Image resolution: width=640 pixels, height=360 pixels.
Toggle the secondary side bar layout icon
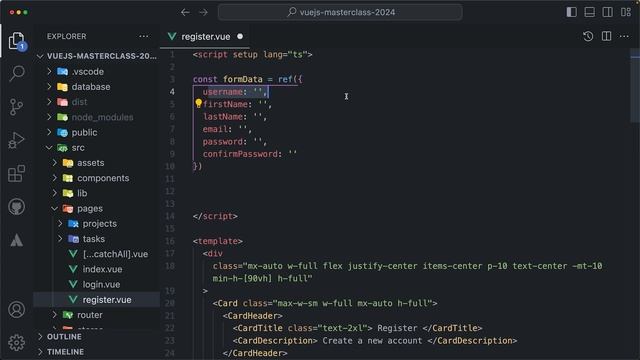607,12
